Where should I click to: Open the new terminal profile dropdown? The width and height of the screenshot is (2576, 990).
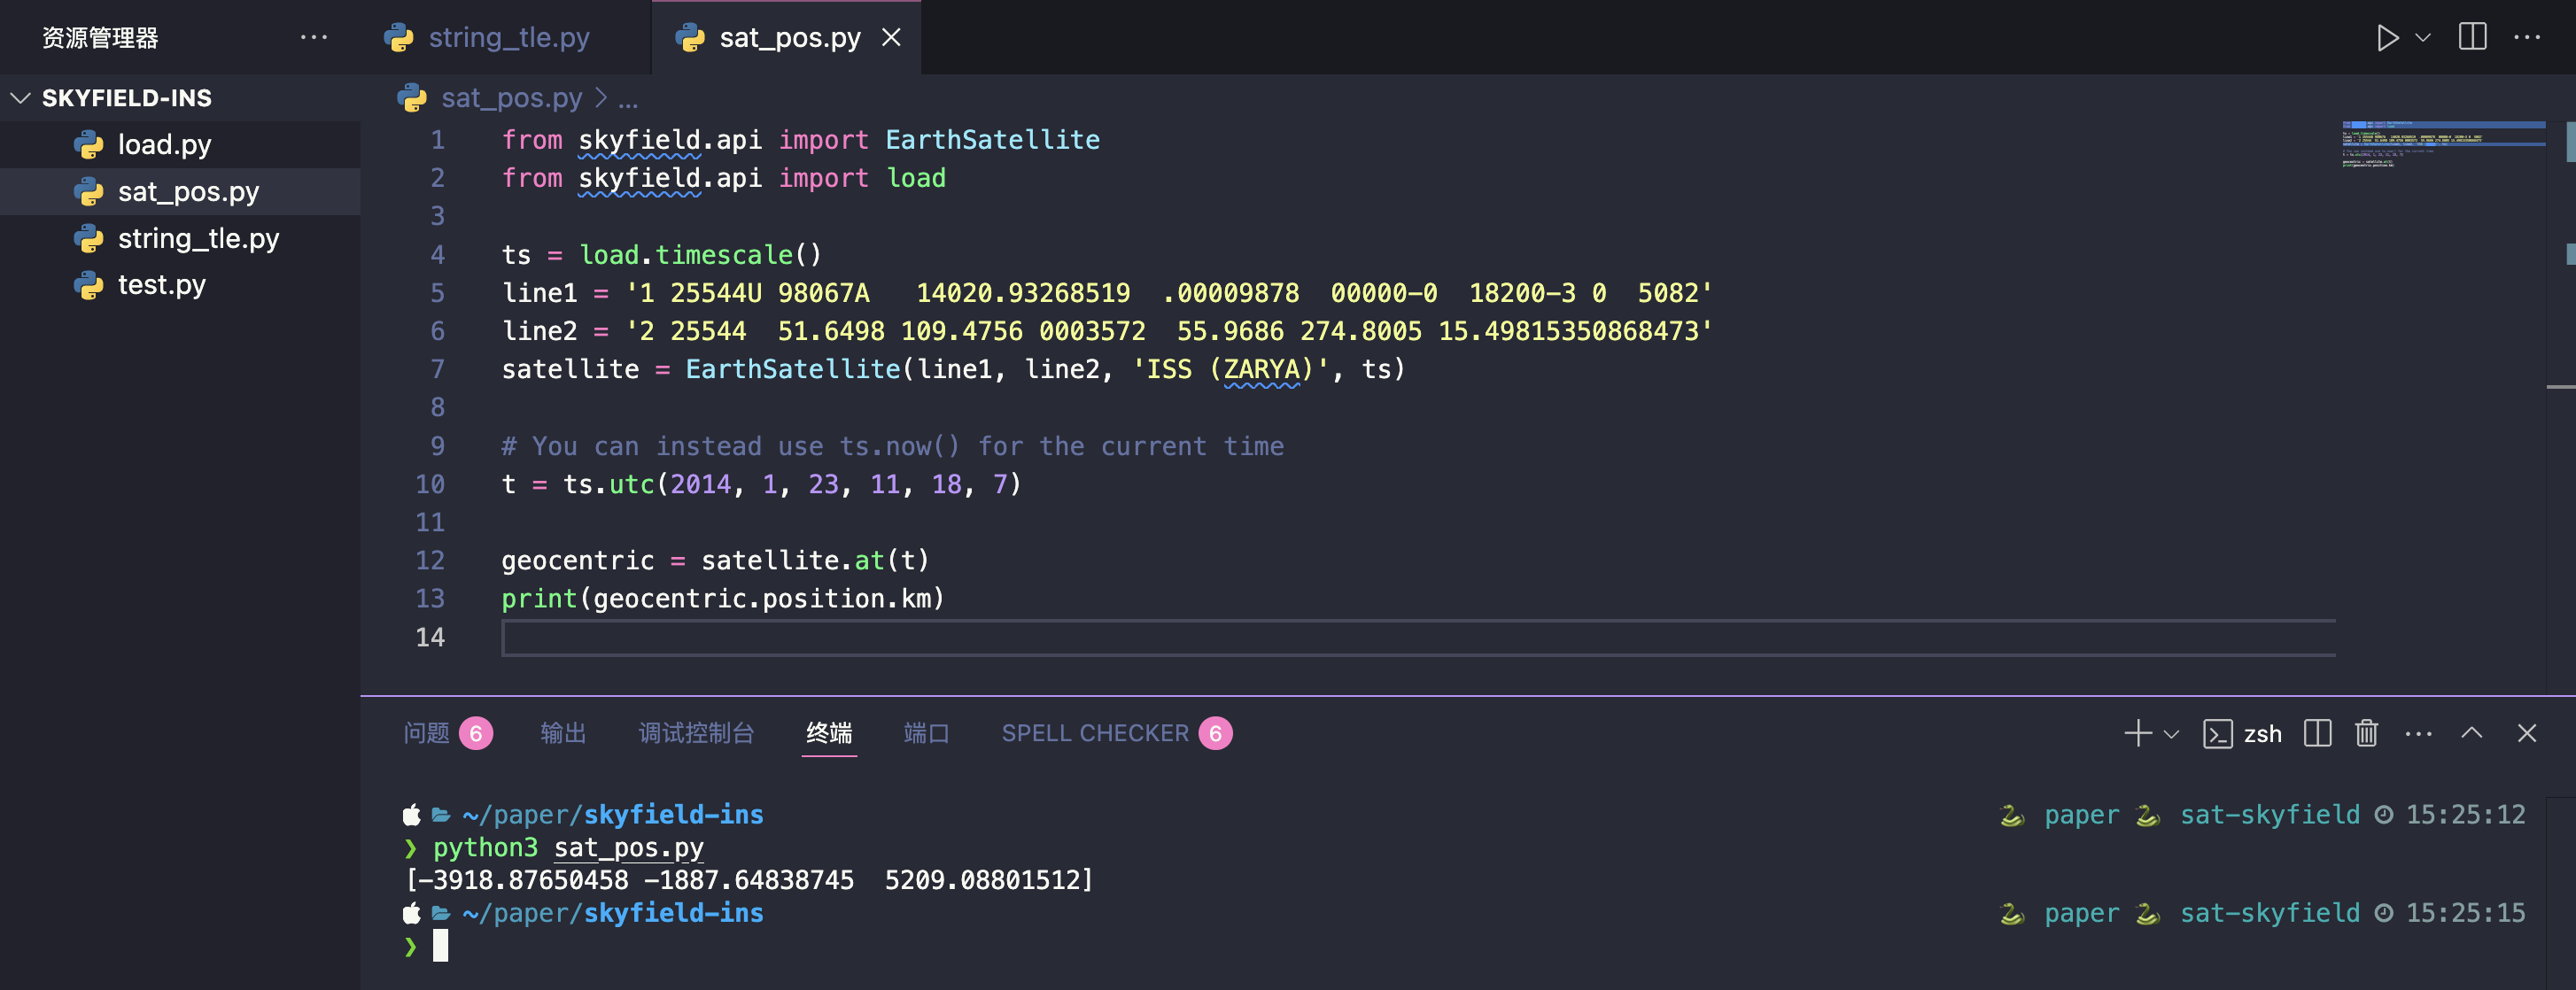point(2171,734)
